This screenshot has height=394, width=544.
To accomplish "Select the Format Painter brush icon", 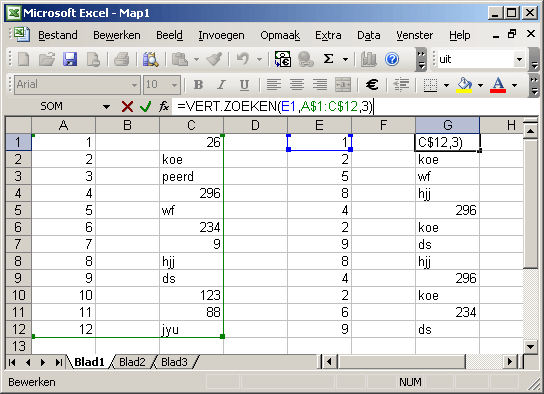I will pos(214,59).
